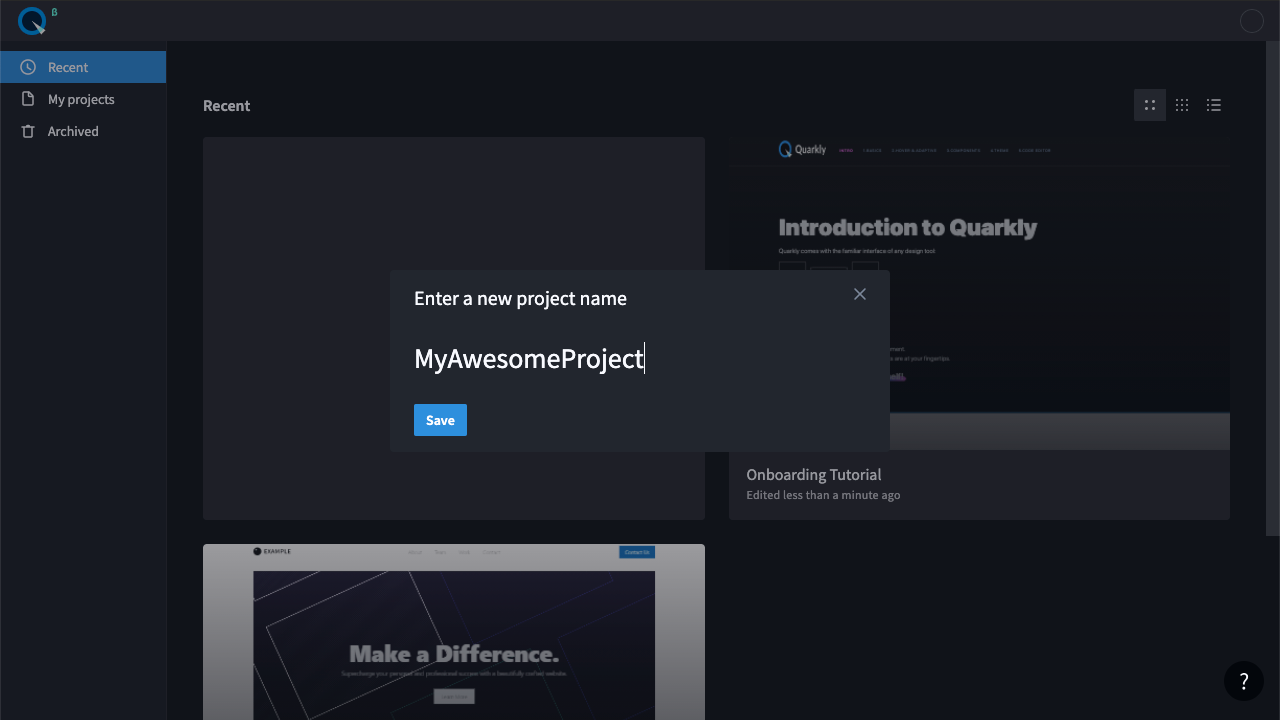Click the file icon beside My projects

click(28, 99)
